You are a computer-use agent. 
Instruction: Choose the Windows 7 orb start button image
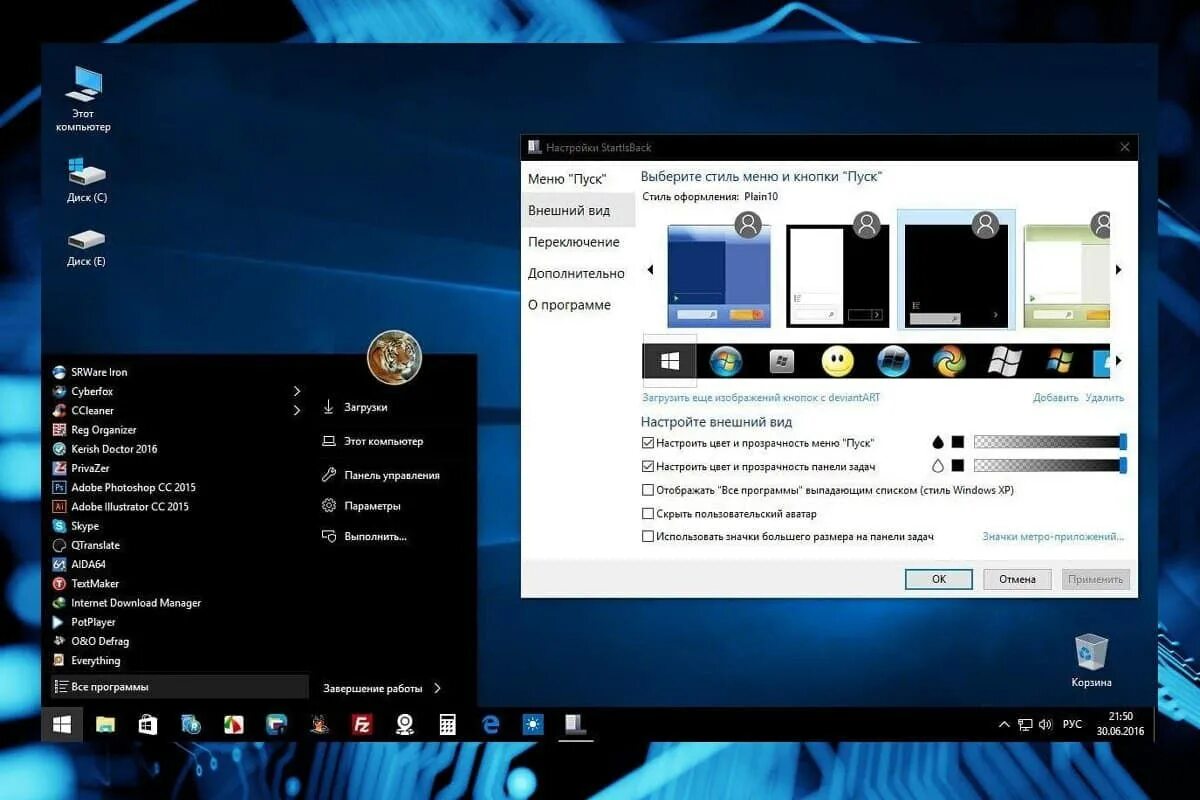click(726, 361)
